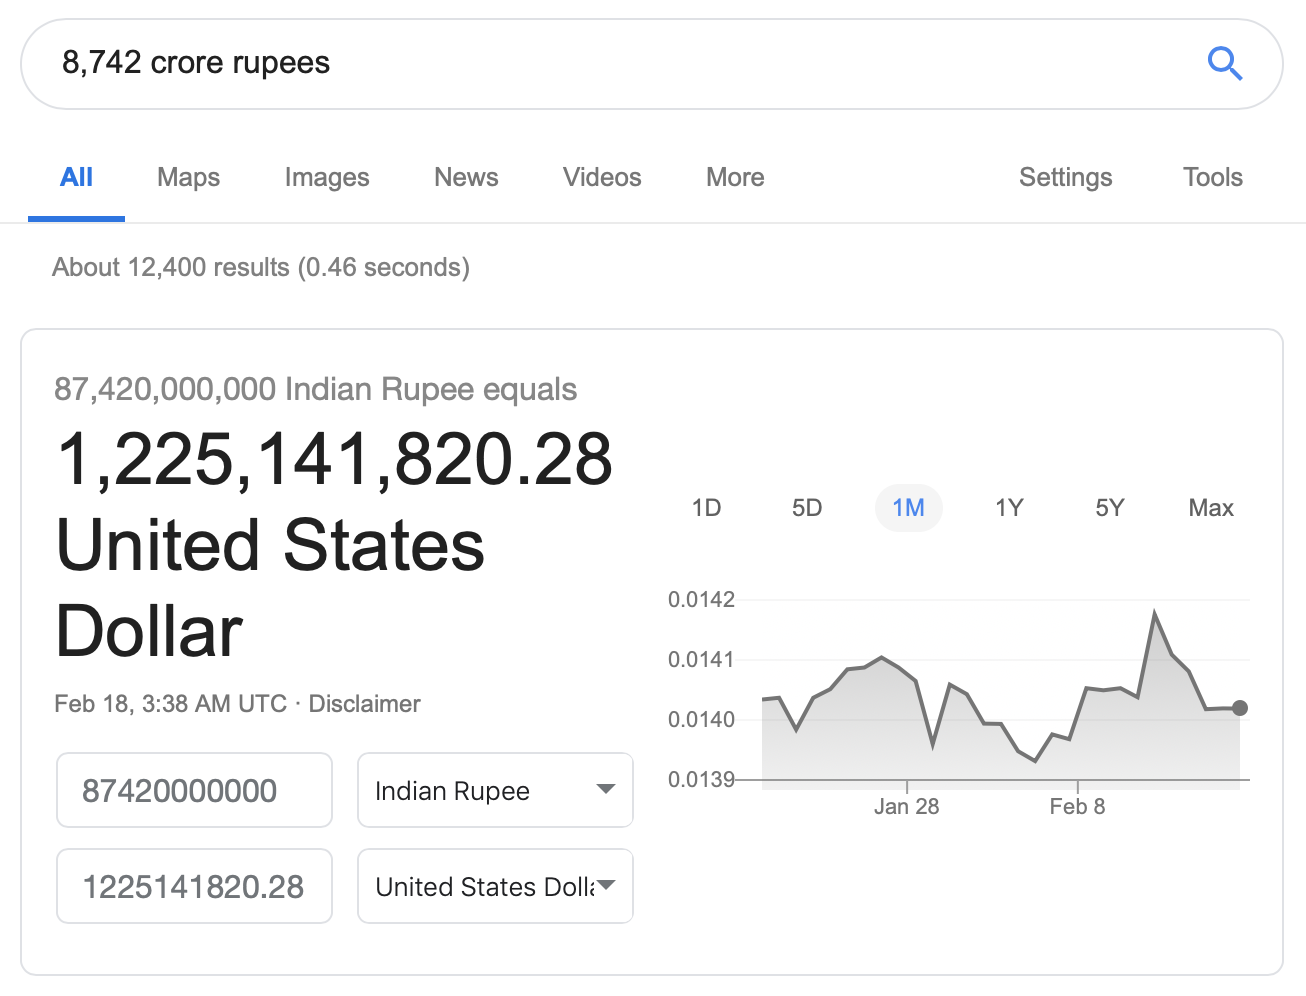The width and height of the screenshot is (1306, 996).
Task: Open search Settings
Action: point(1065,177)
